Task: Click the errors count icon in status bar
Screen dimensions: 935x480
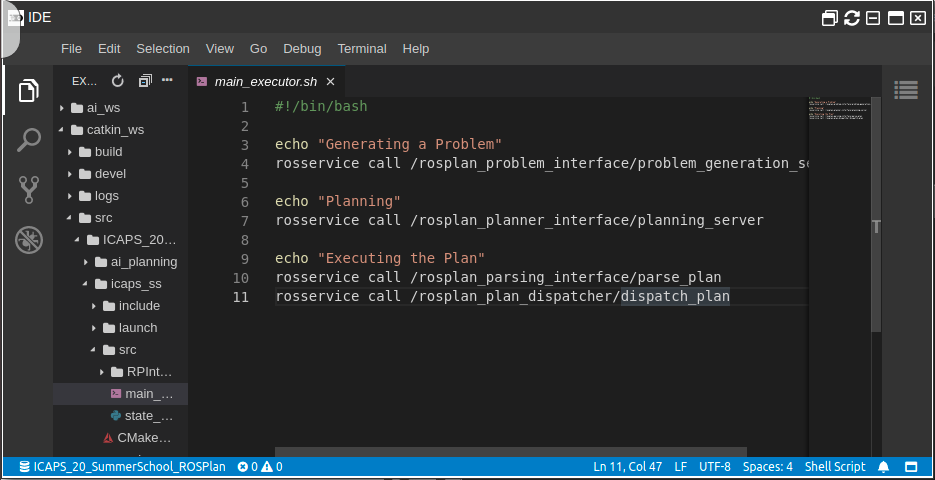Action: [x=243, y=466]
